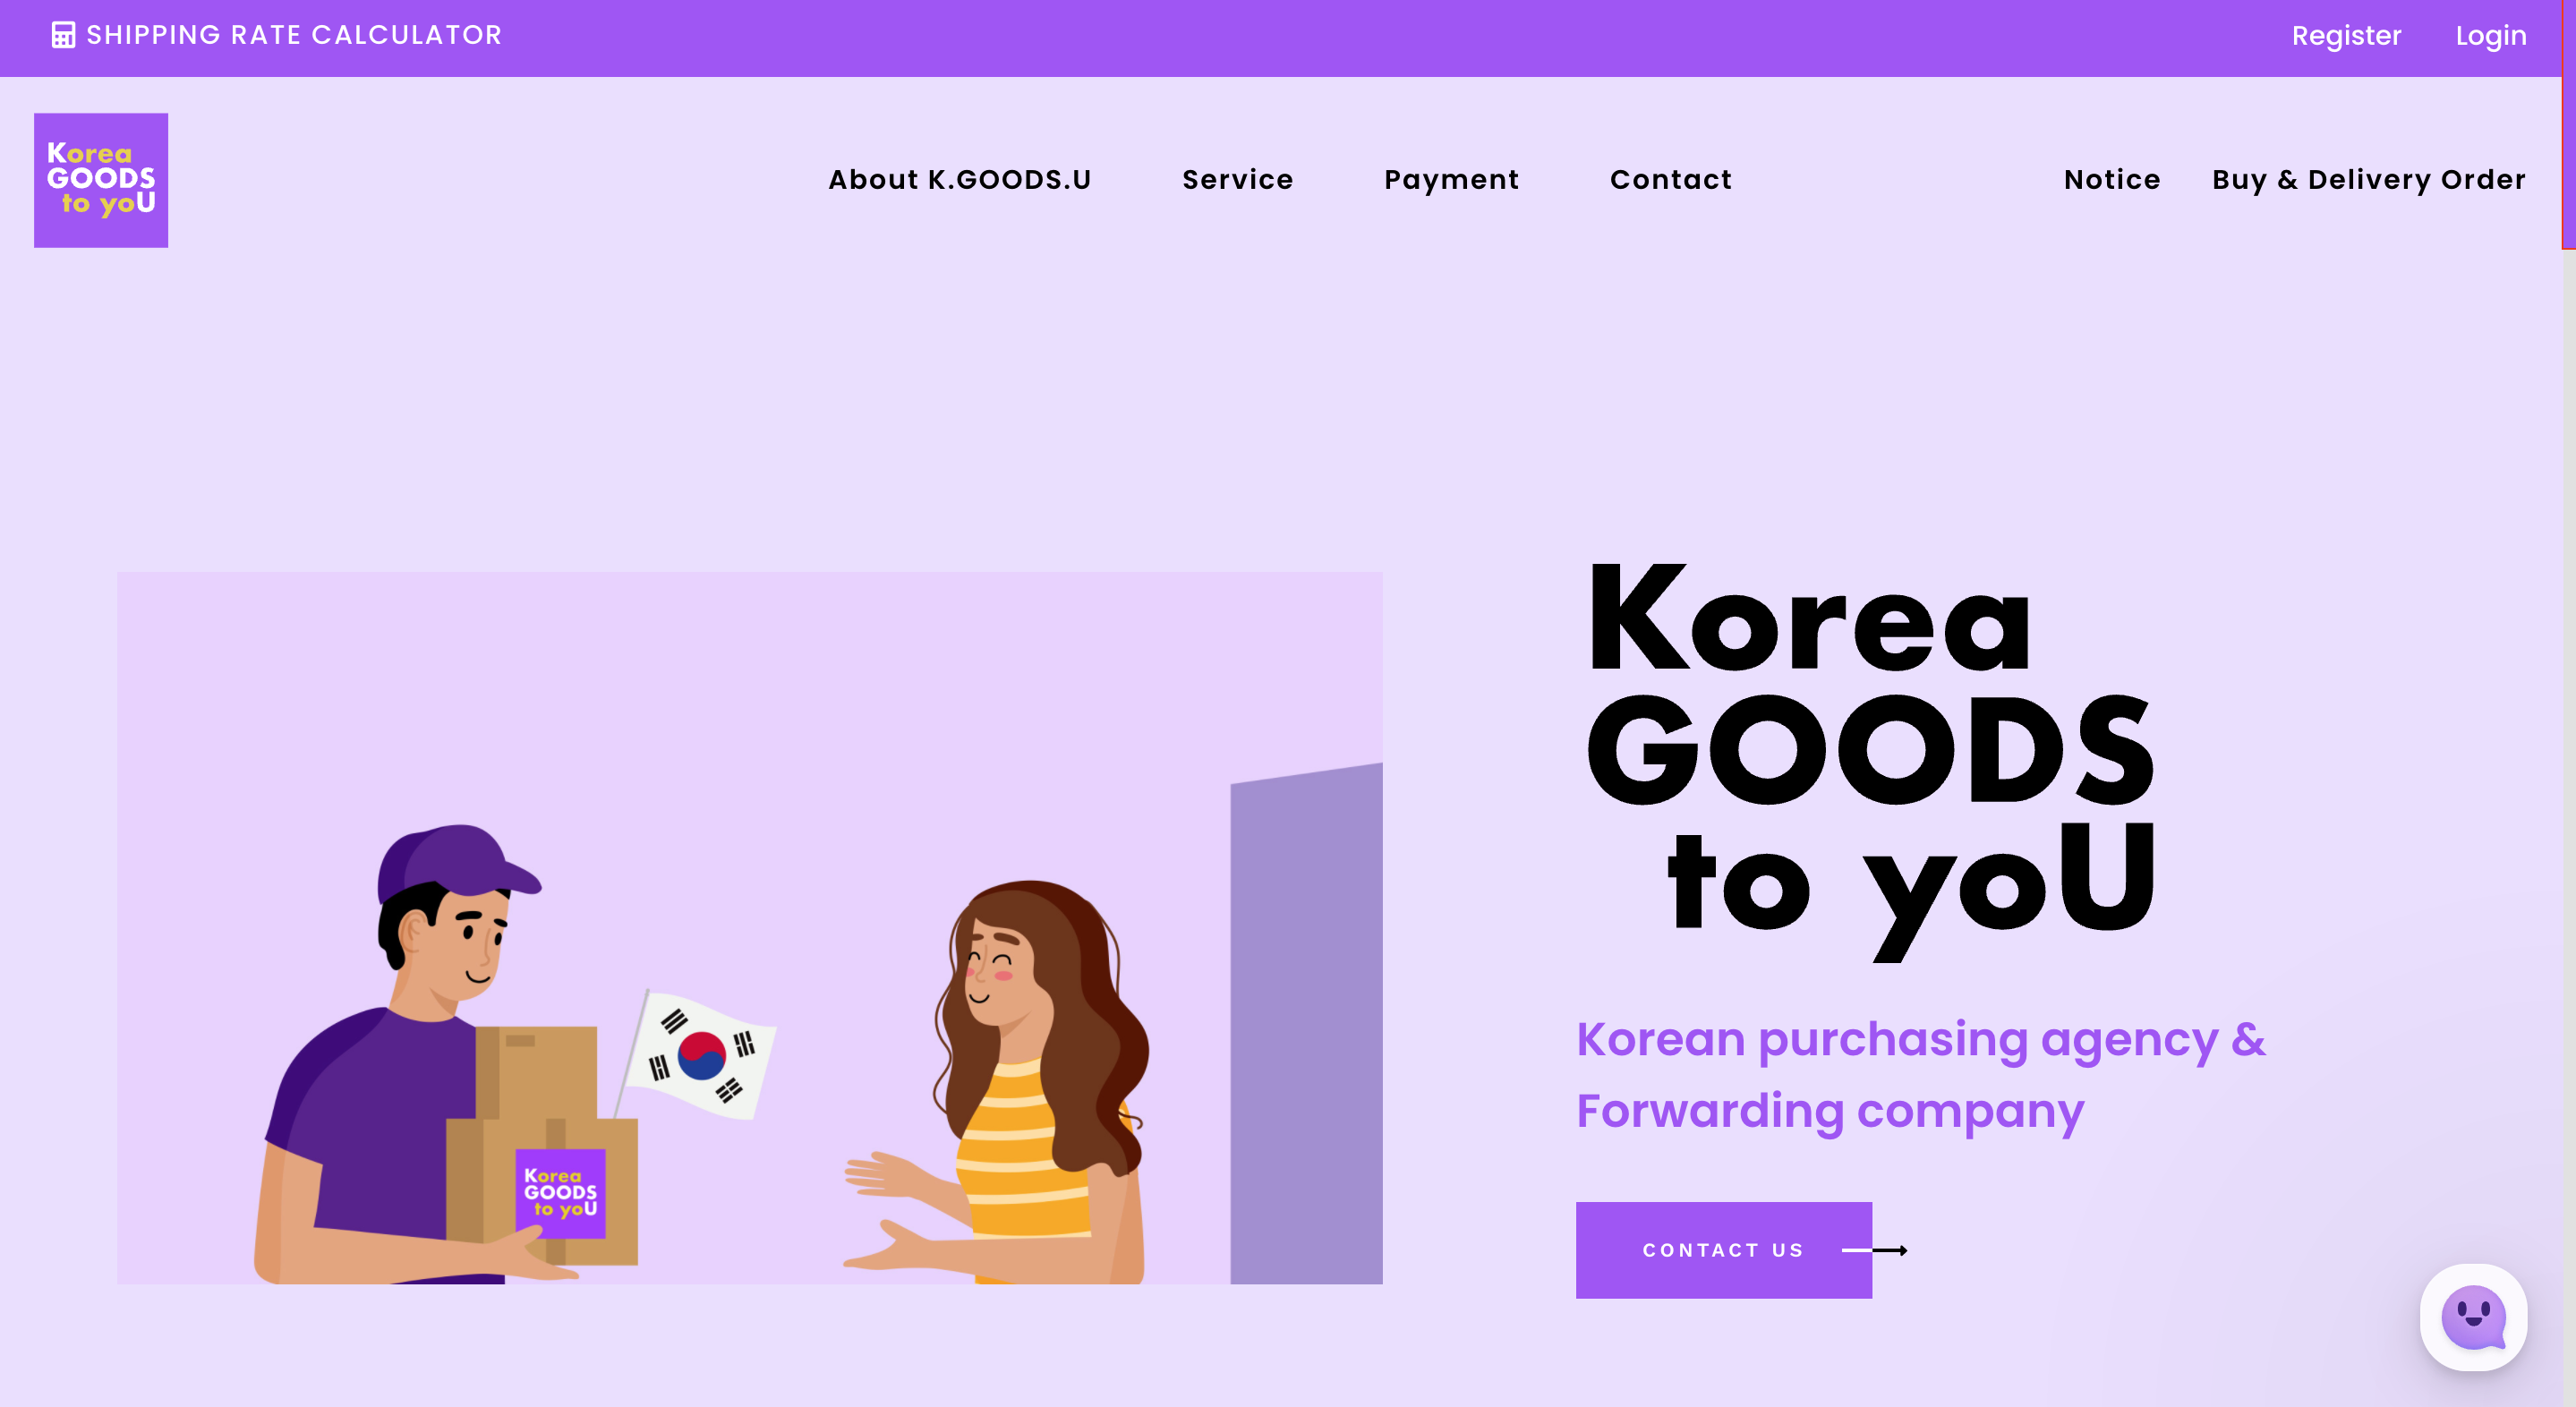
Task: Open Shipping Rate Calculator link
Action: (277, 35)
